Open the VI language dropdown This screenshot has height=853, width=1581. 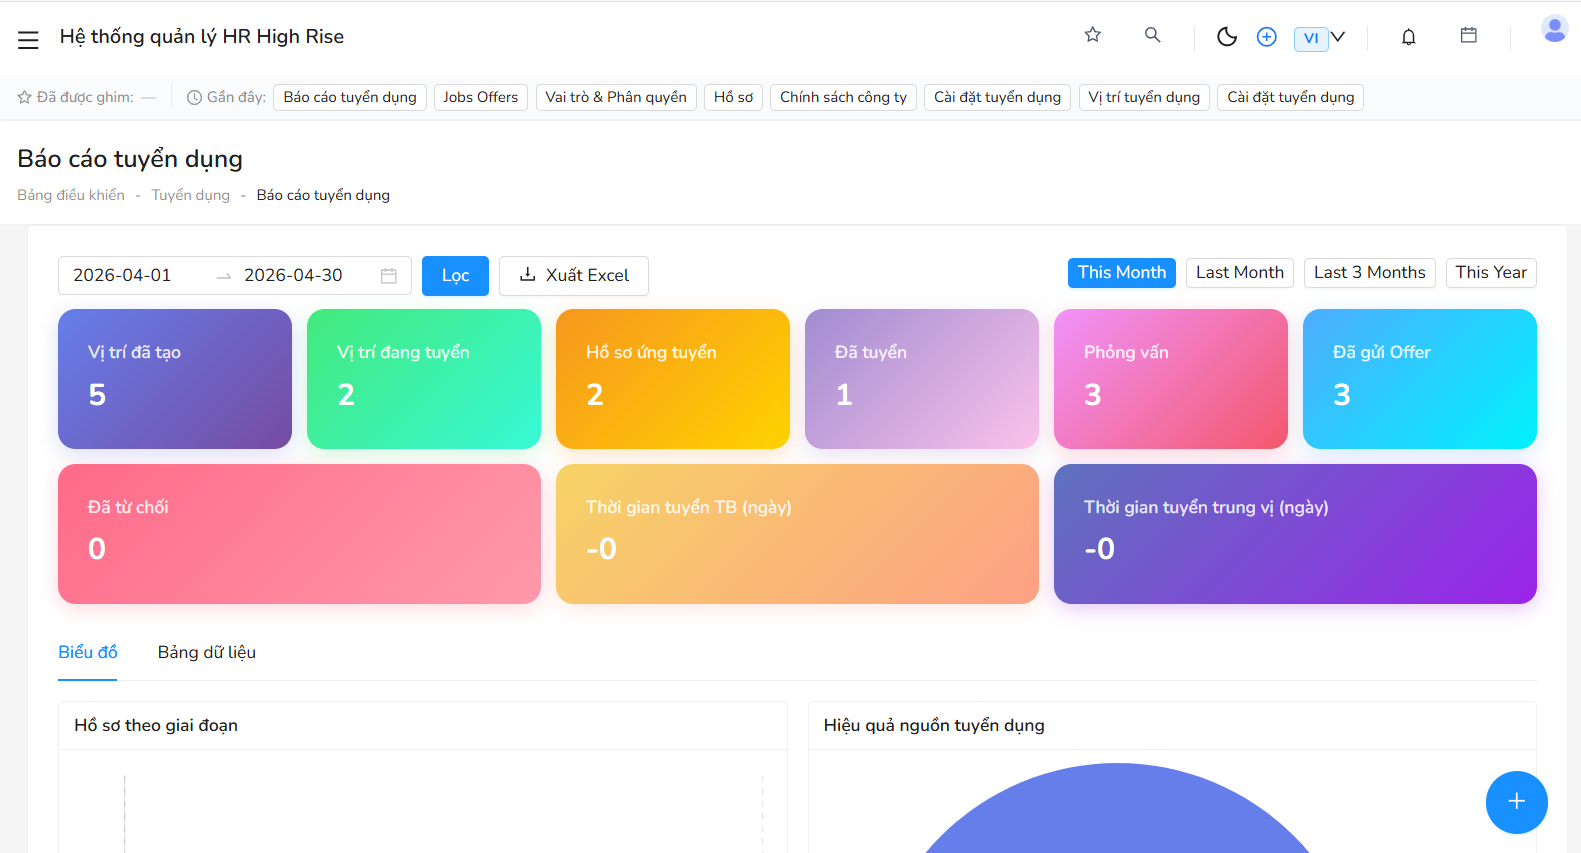coord(1320,38)
